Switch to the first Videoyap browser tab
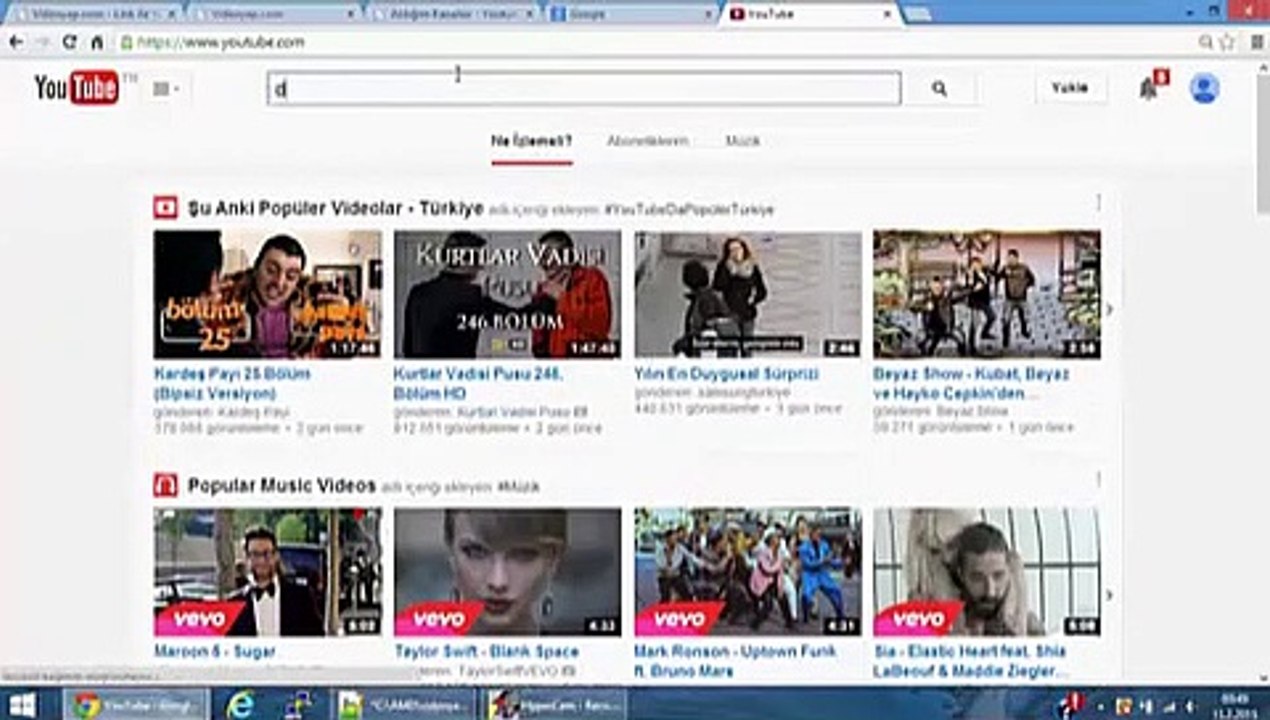The image size is (1270, 720). point(94,14)
